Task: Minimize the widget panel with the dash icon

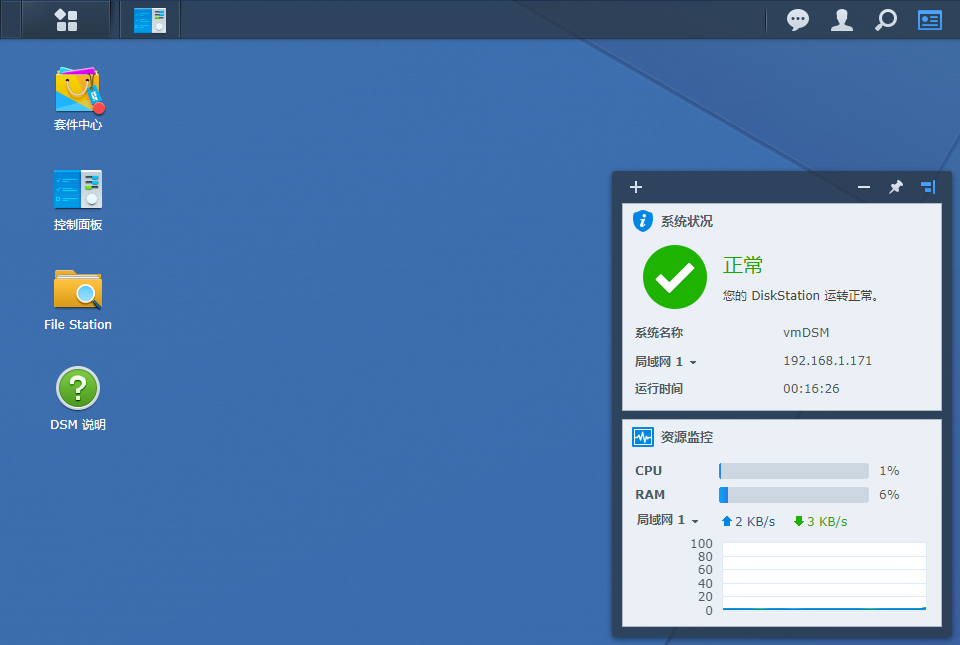Action: tap(864, 187)
